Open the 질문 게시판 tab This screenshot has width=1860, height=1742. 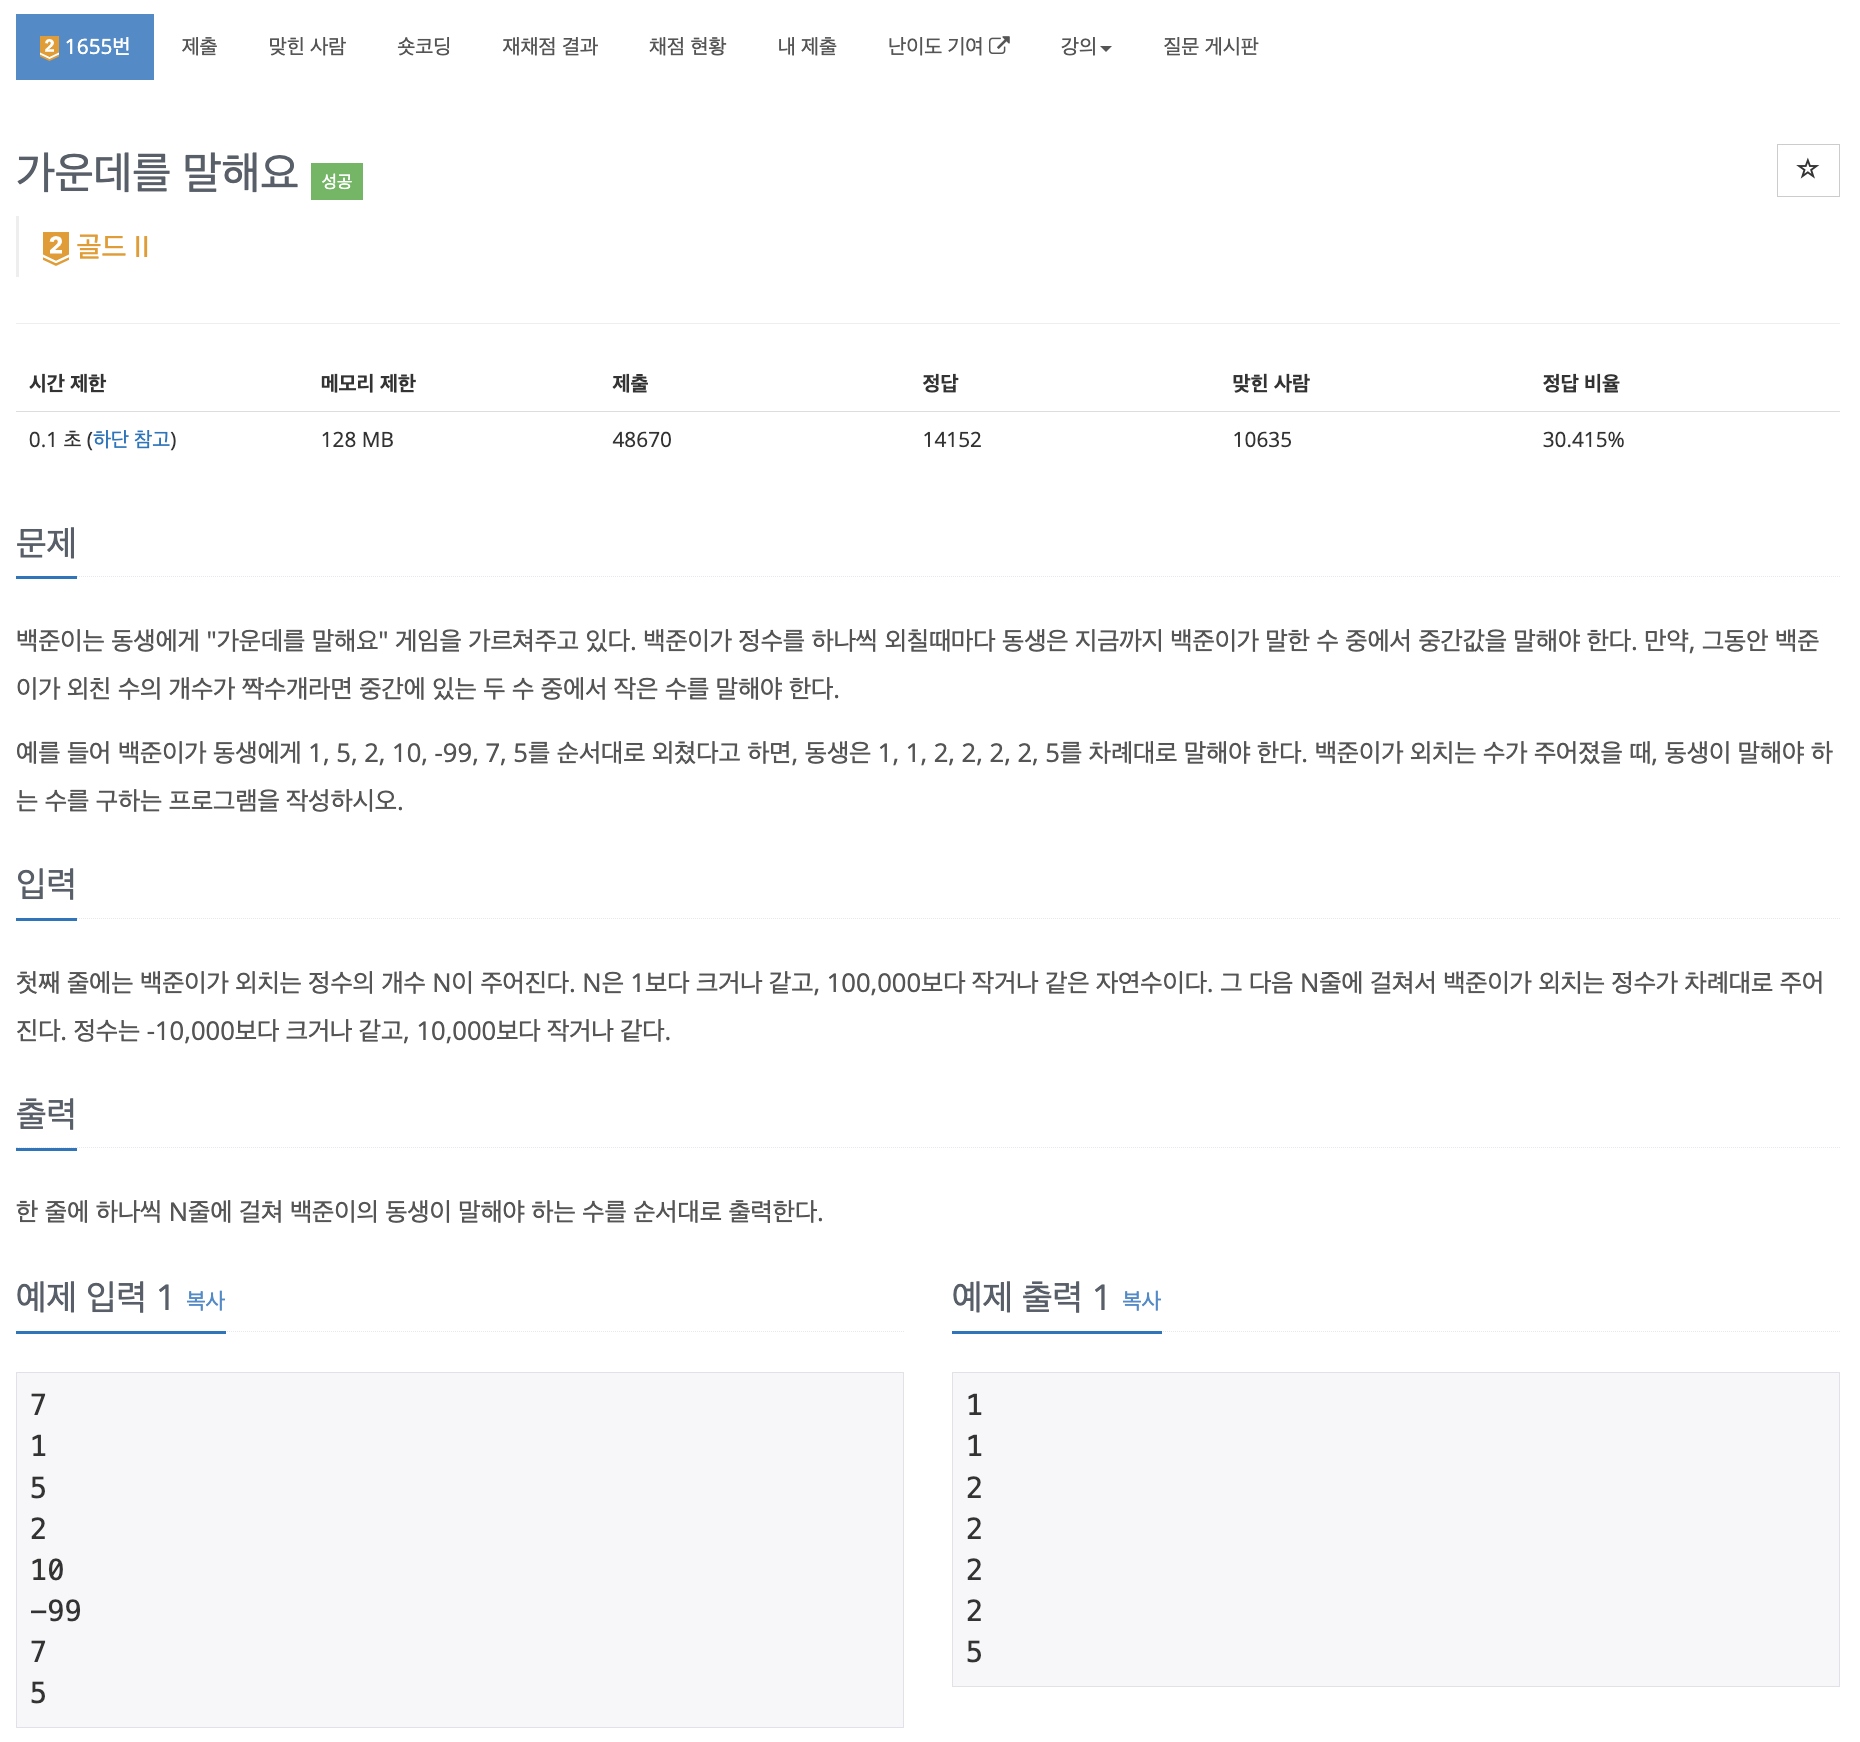pos(1211,46)
